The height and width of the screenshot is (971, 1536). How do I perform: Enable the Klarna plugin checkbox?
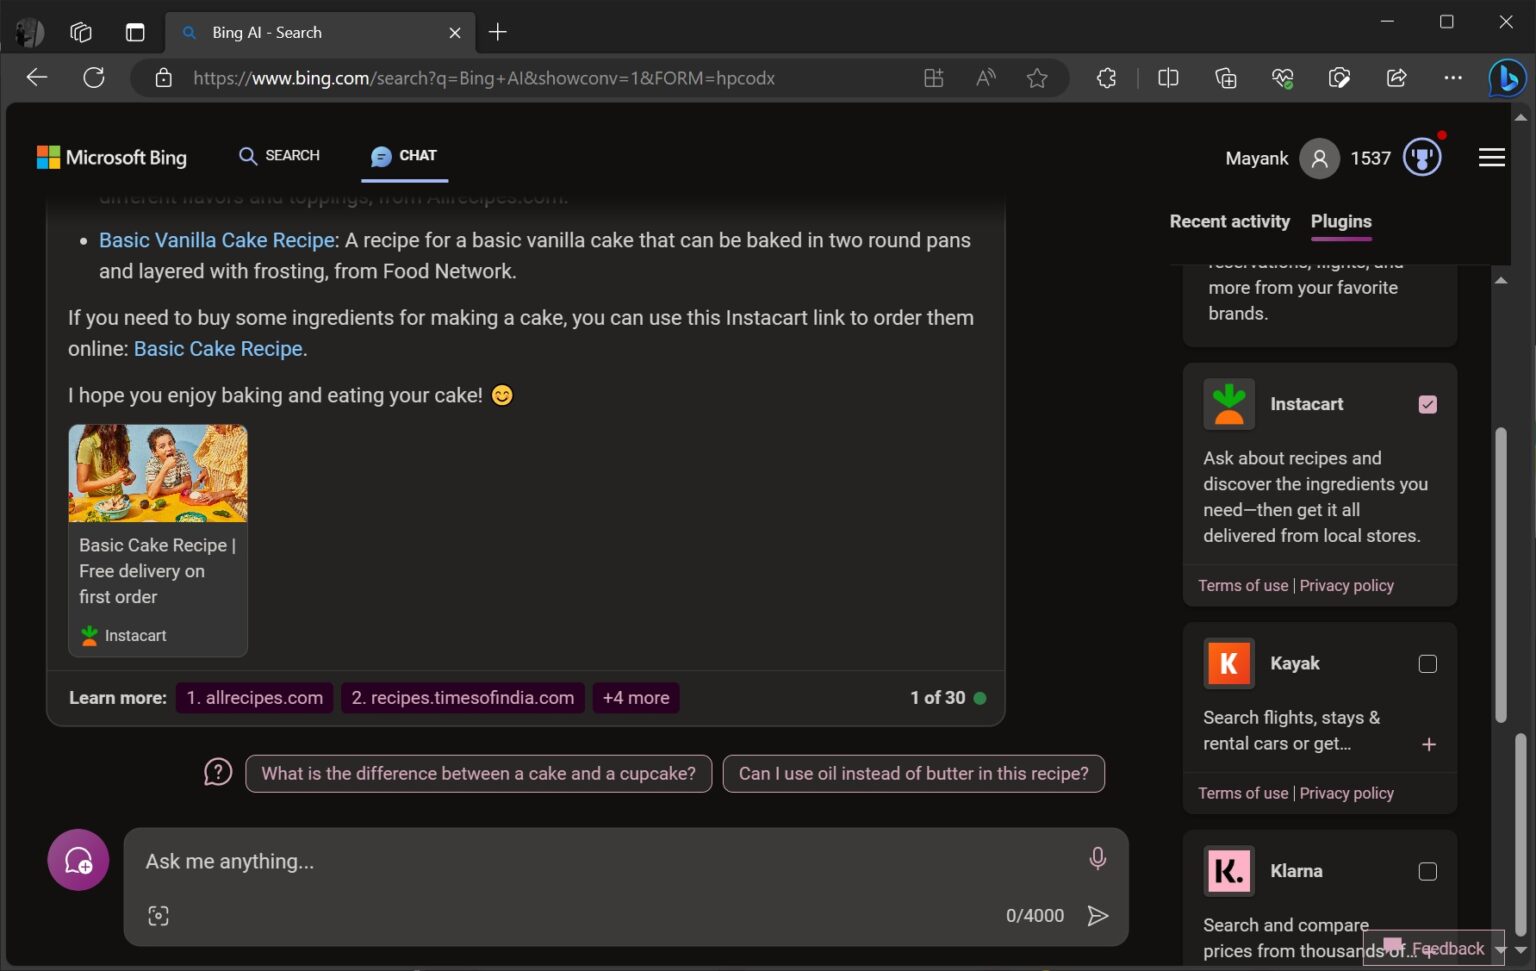click(x=1427, y=871)
